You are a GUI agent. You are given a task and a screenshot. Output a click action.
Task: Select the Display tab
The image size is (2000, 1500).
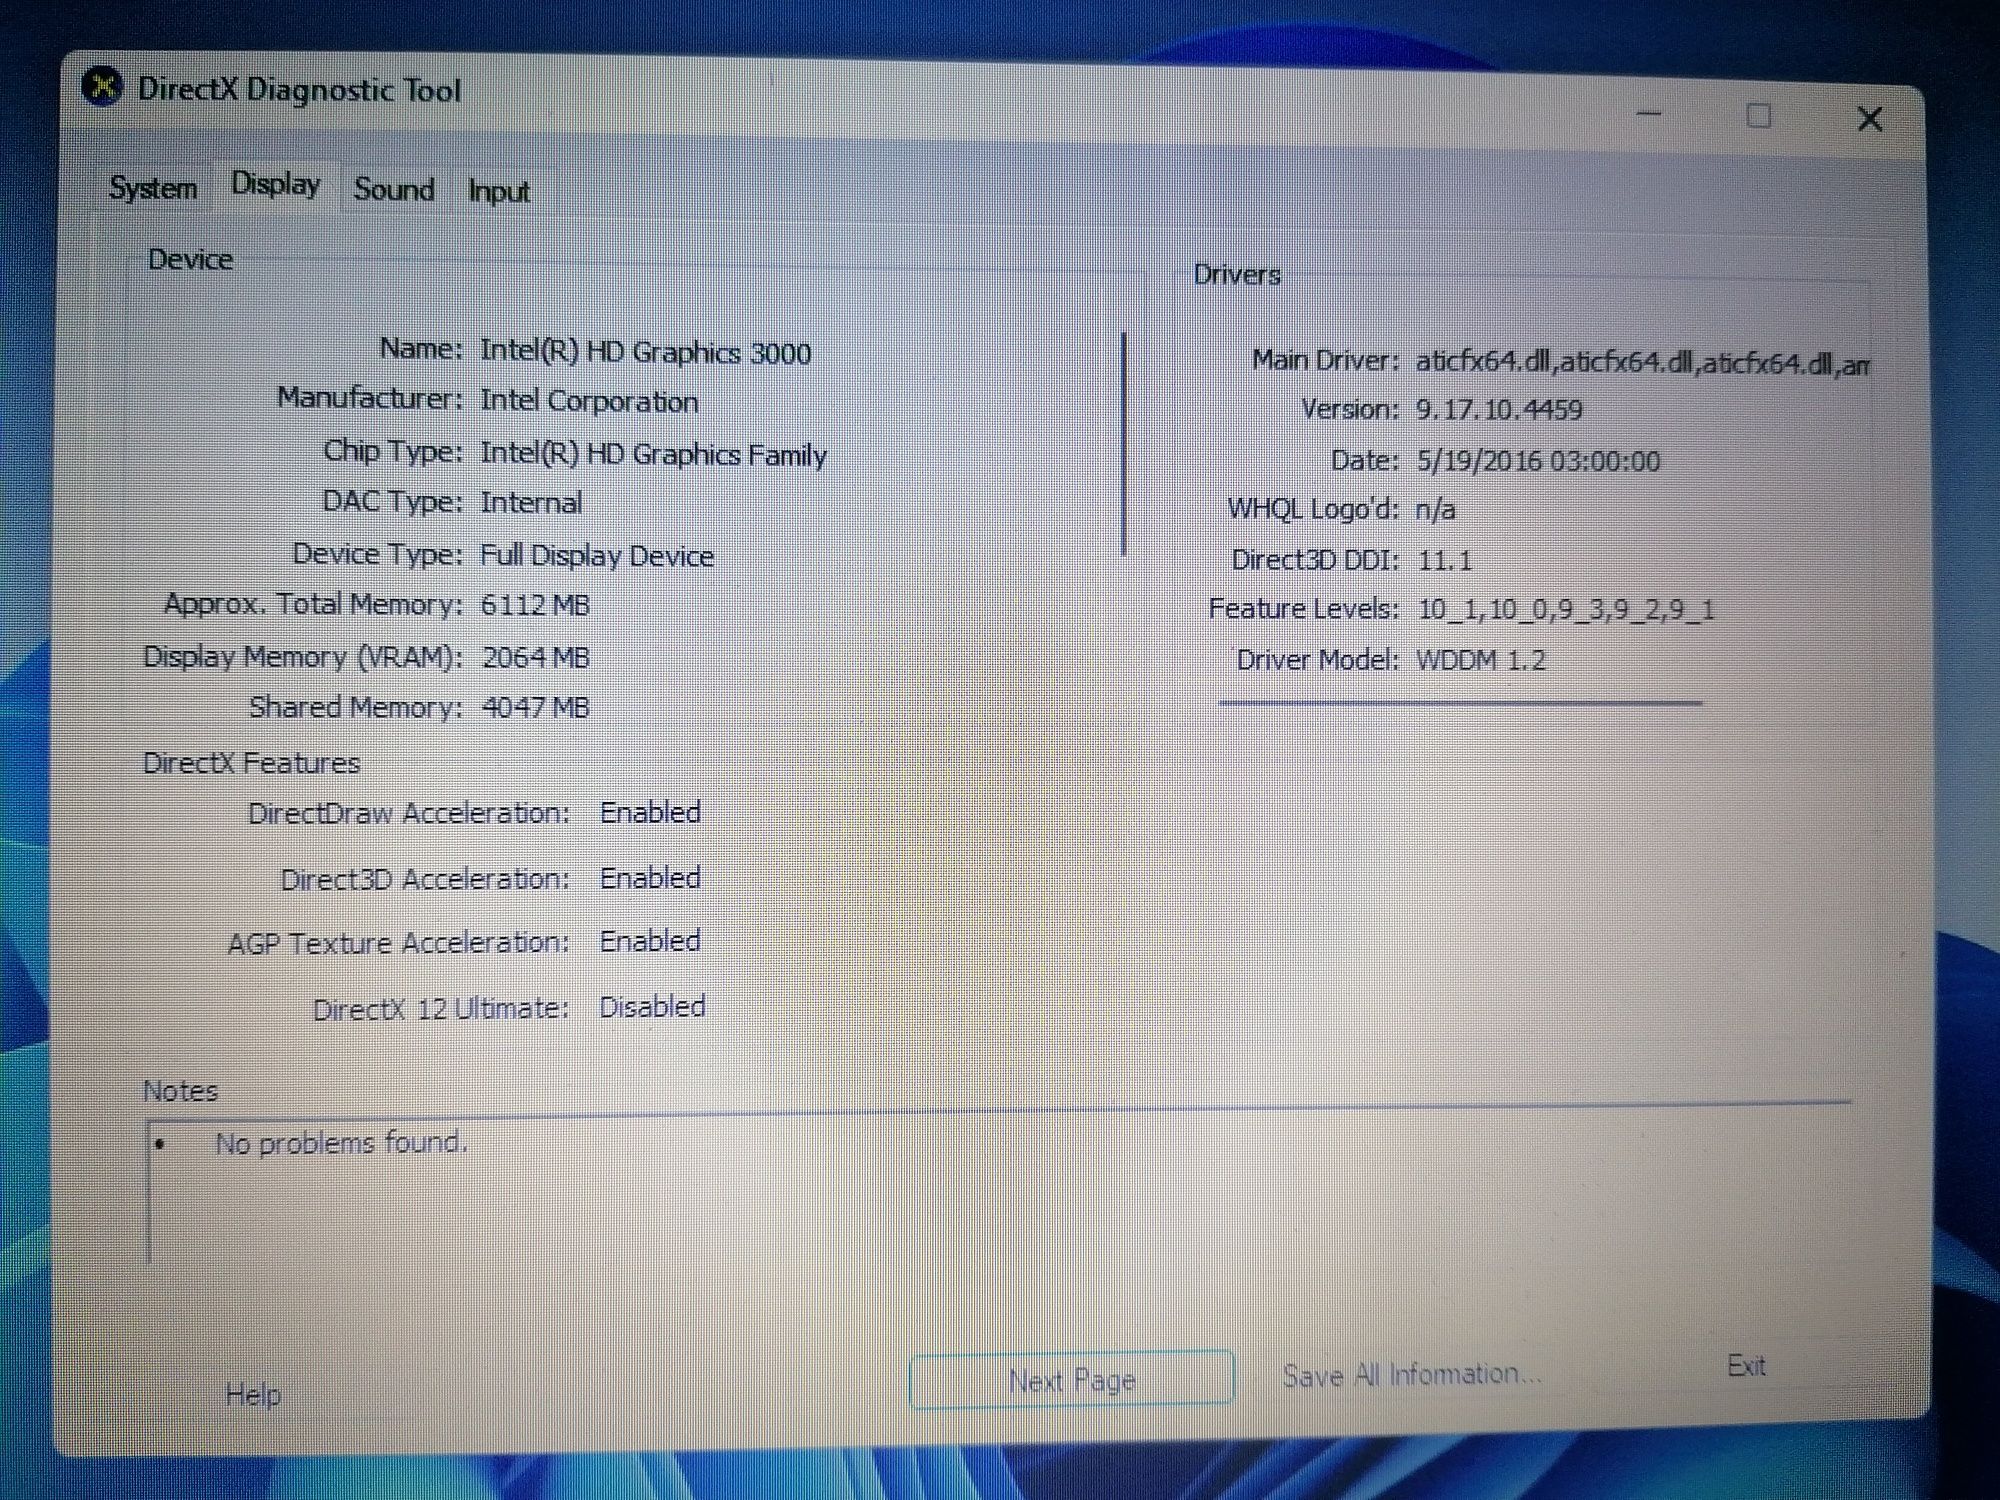coord(276,184)
